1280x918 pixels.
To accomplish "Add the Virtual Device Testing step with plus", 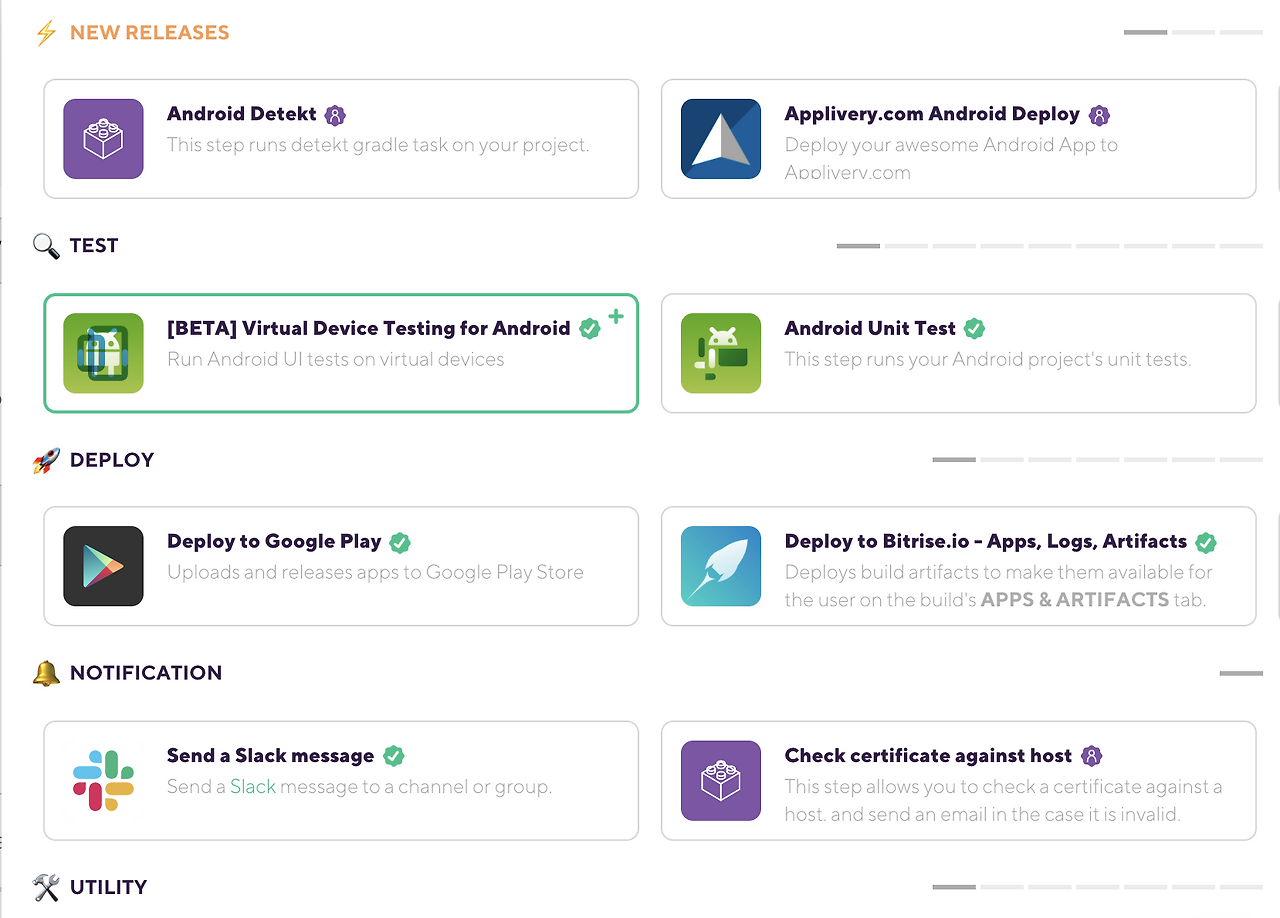I will [616, 317].
